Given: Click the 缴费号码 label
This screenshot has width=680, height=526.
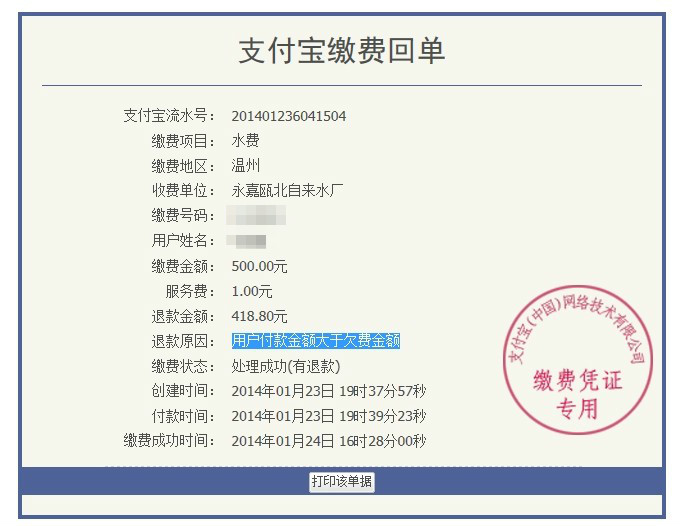Looking at the screenshot, I should pos(183,215).
